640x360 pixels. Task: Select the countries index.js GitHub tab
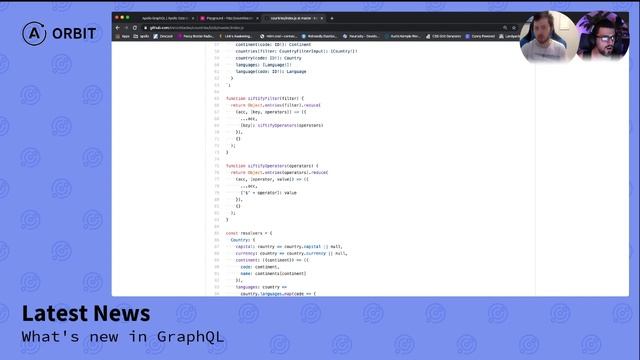coord(293,18)
